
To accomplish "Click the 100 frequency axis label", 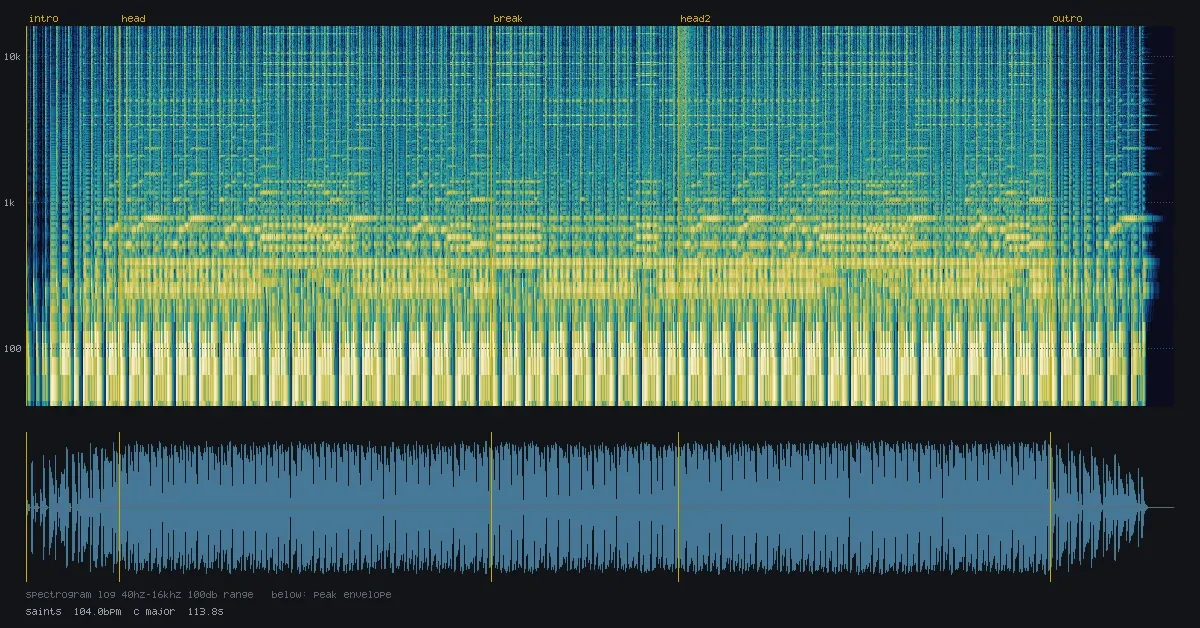I will 13,349.
